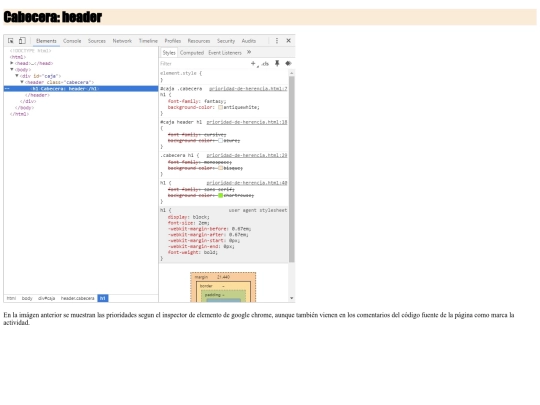Open the chartreuse green color swatch
Image resolution: width=540 pixels, height=405 pixels.
[x=220, y=196]
